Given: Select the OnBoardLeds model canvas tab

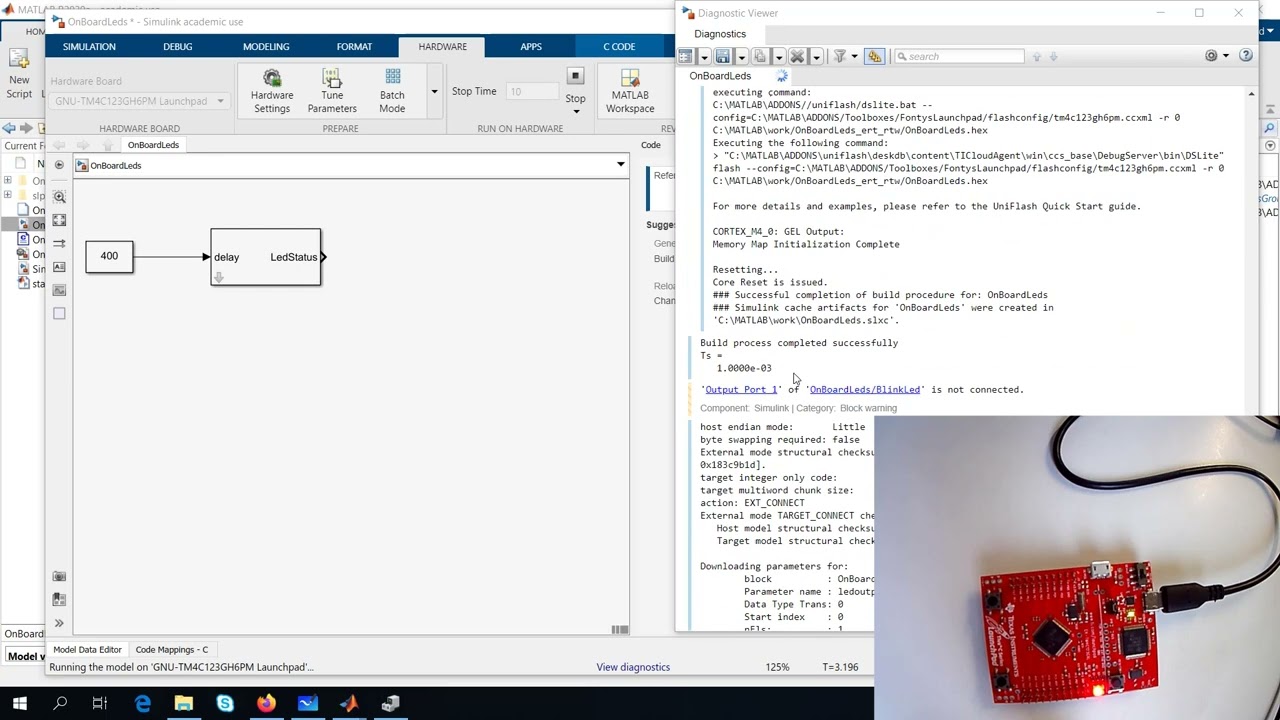Looking at the screenshot, I should click(x=153, y=145).
